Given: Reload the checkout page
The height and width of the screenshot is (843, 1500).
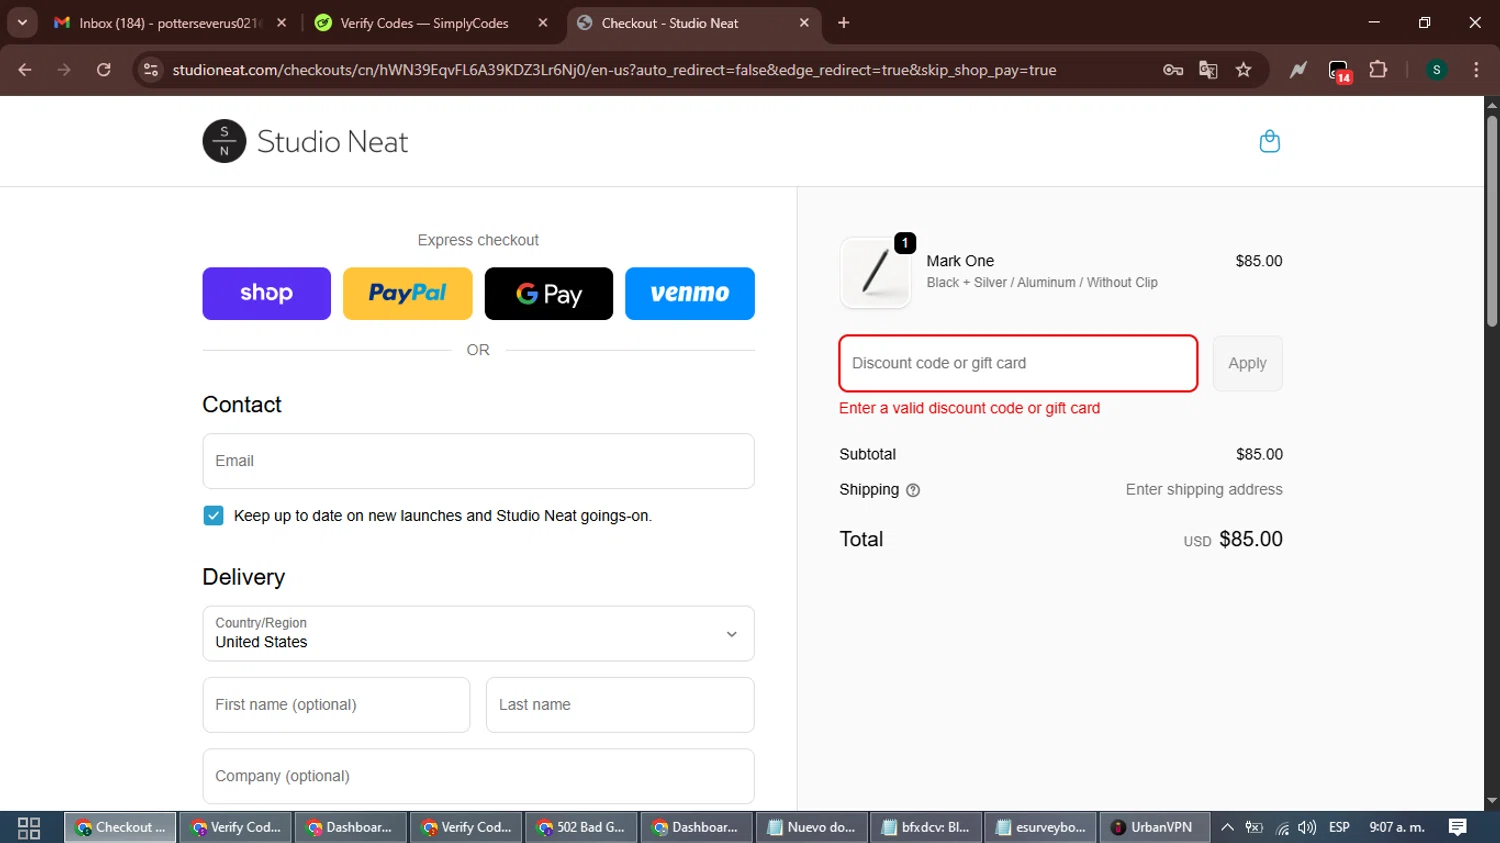Looking at the screenshot, I should click(103, 70).
